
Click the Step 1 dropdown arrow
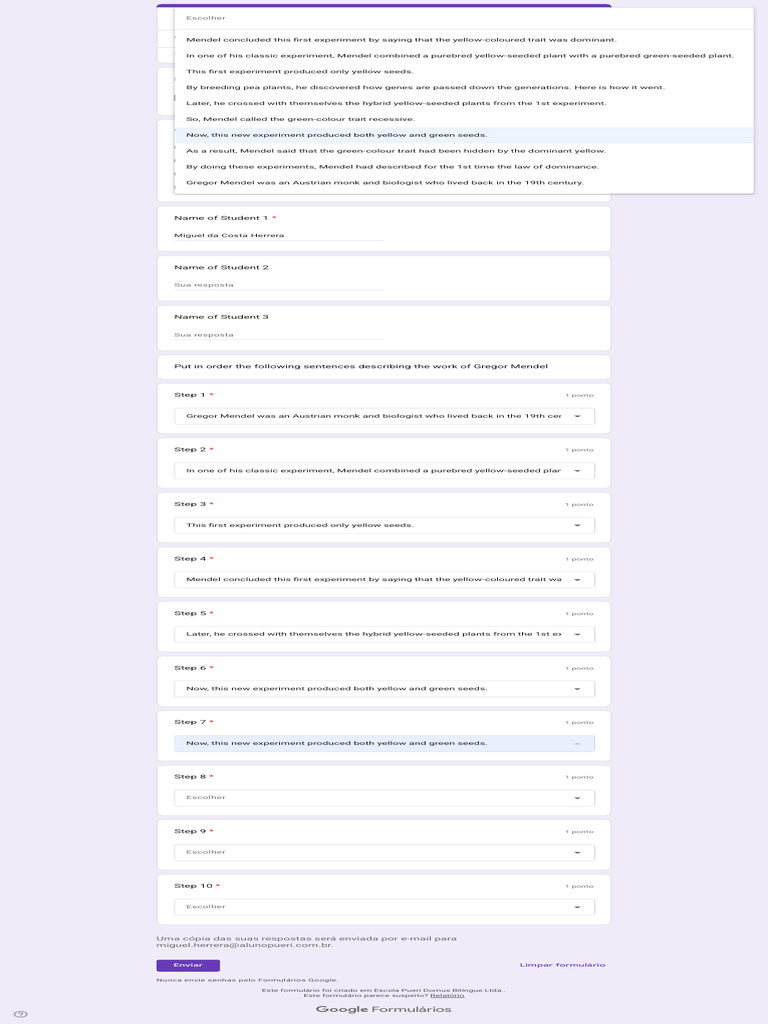pyautogui.click(x=577, y=416)
